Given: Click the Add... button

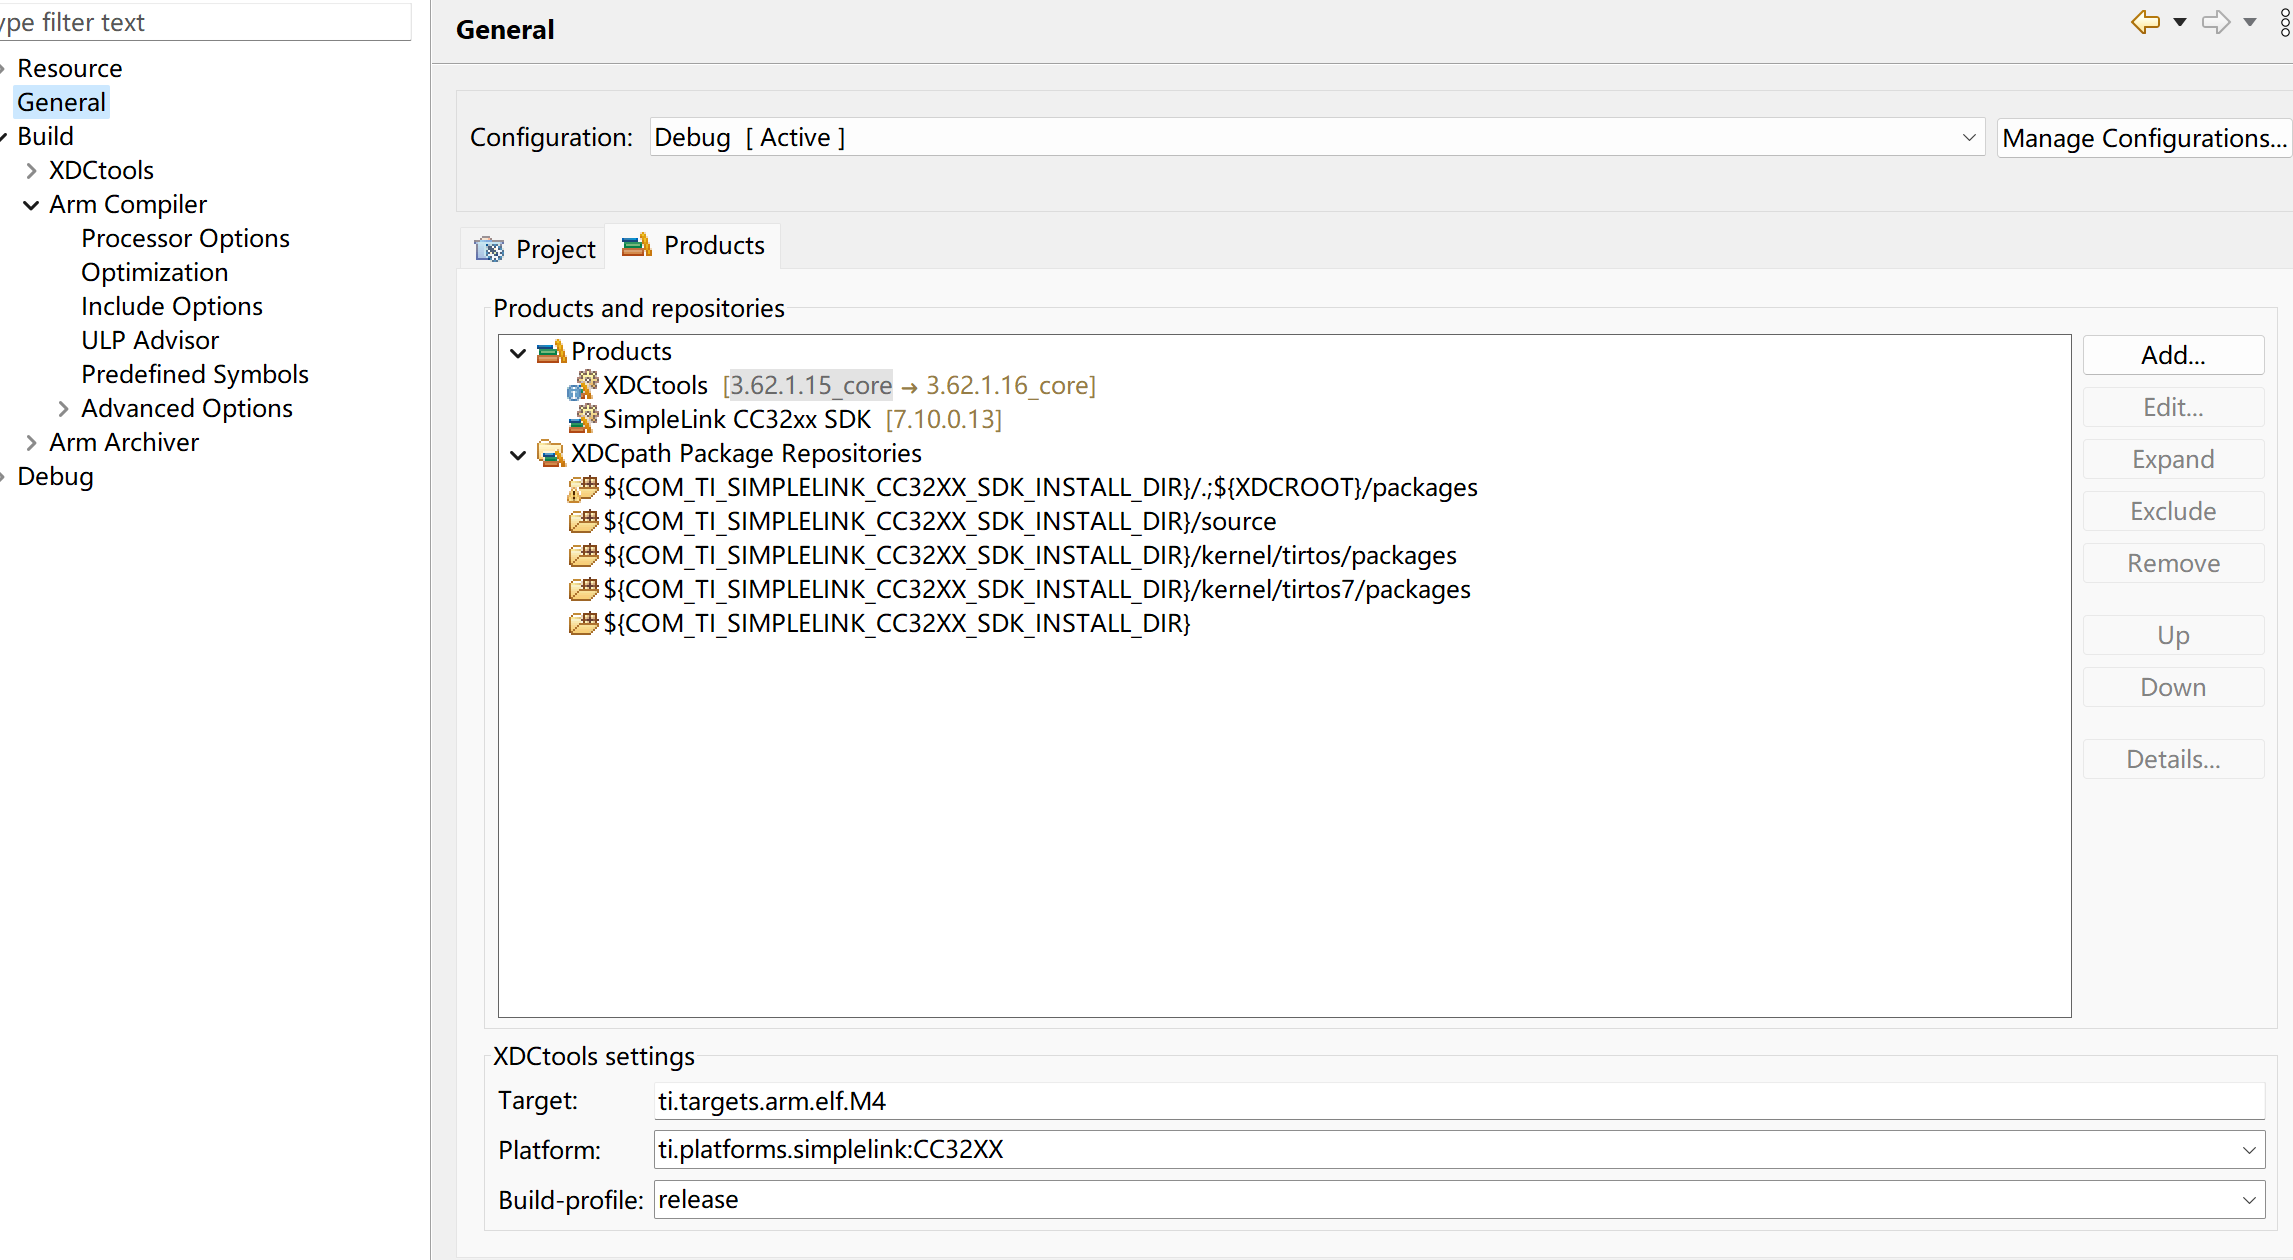Looking at the screenshot, I should pyautogui.click(x=2172, y=355).
